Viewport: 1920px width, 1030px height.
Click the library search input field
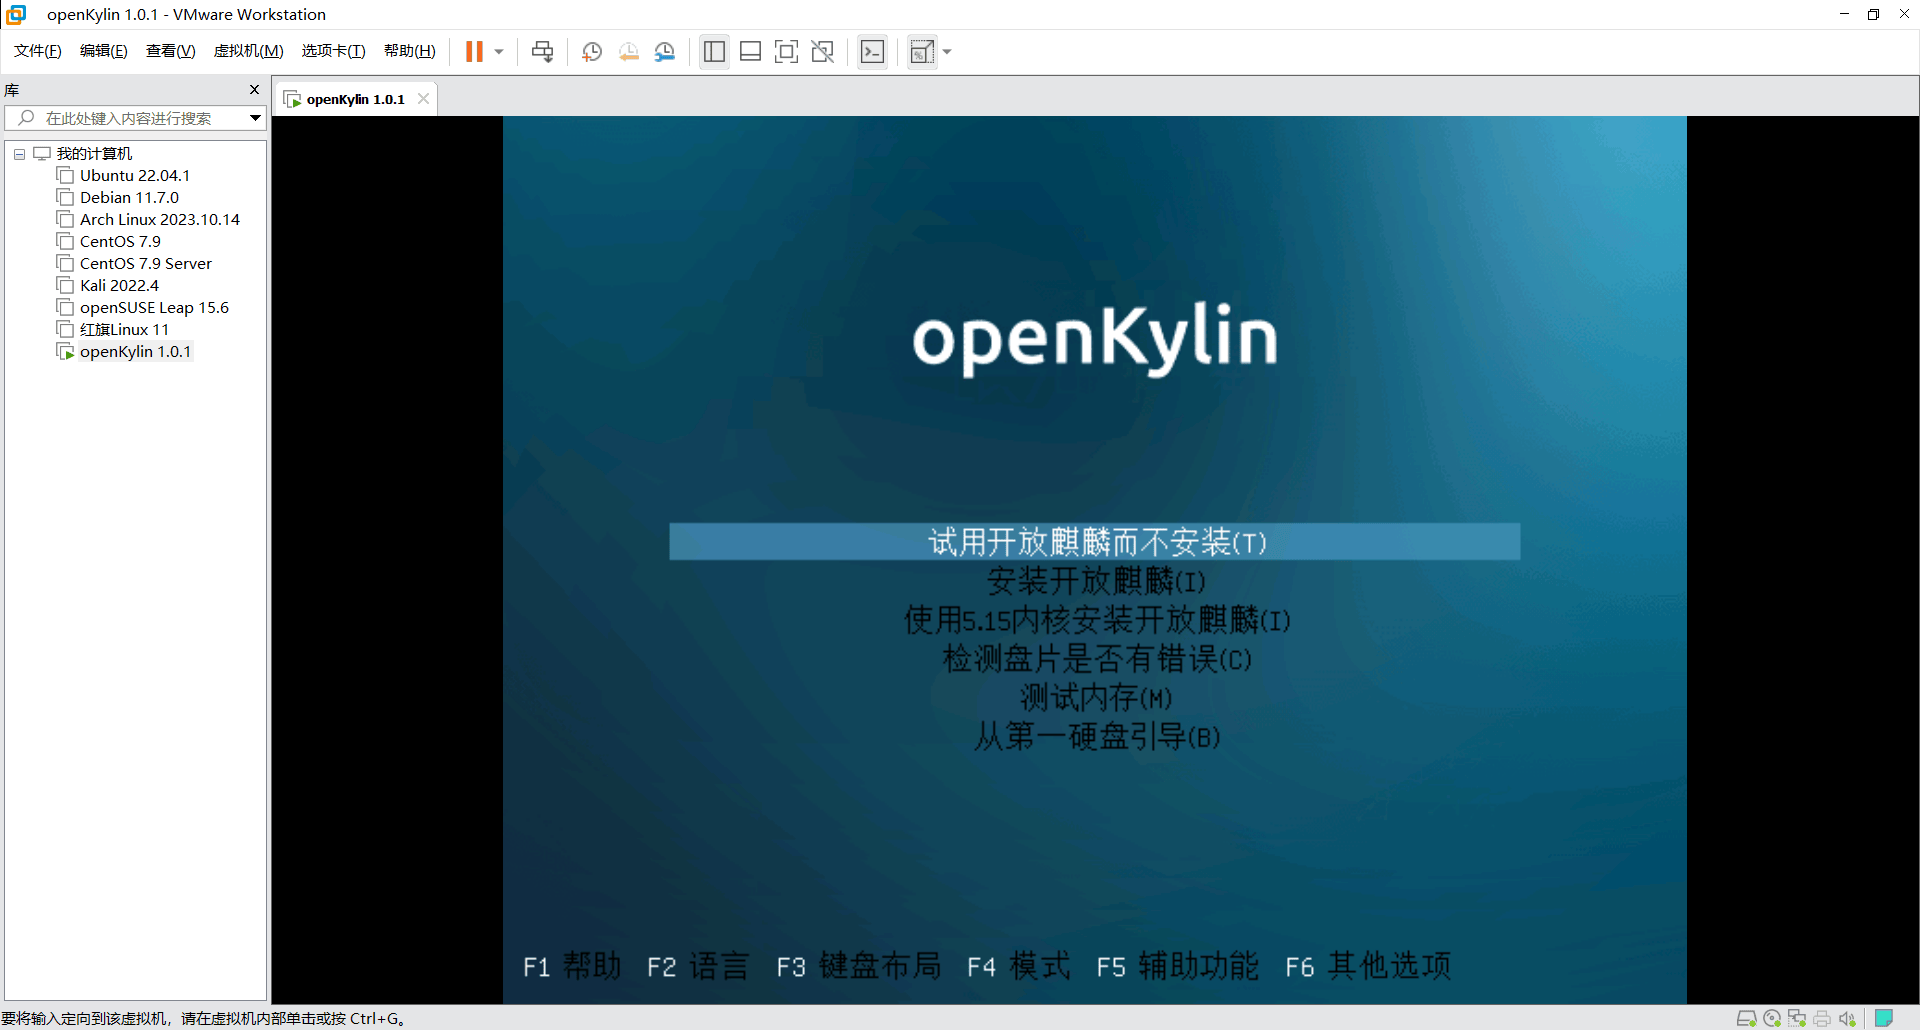[128, 118]
